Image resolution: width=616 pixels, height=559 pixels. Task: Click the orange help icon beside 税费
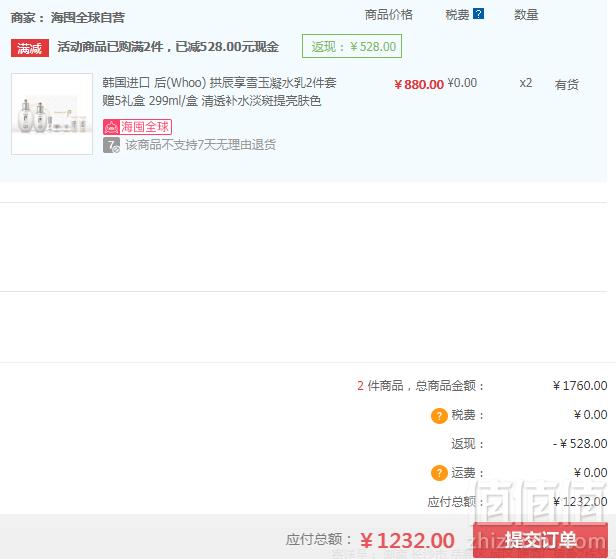[439, 415]
